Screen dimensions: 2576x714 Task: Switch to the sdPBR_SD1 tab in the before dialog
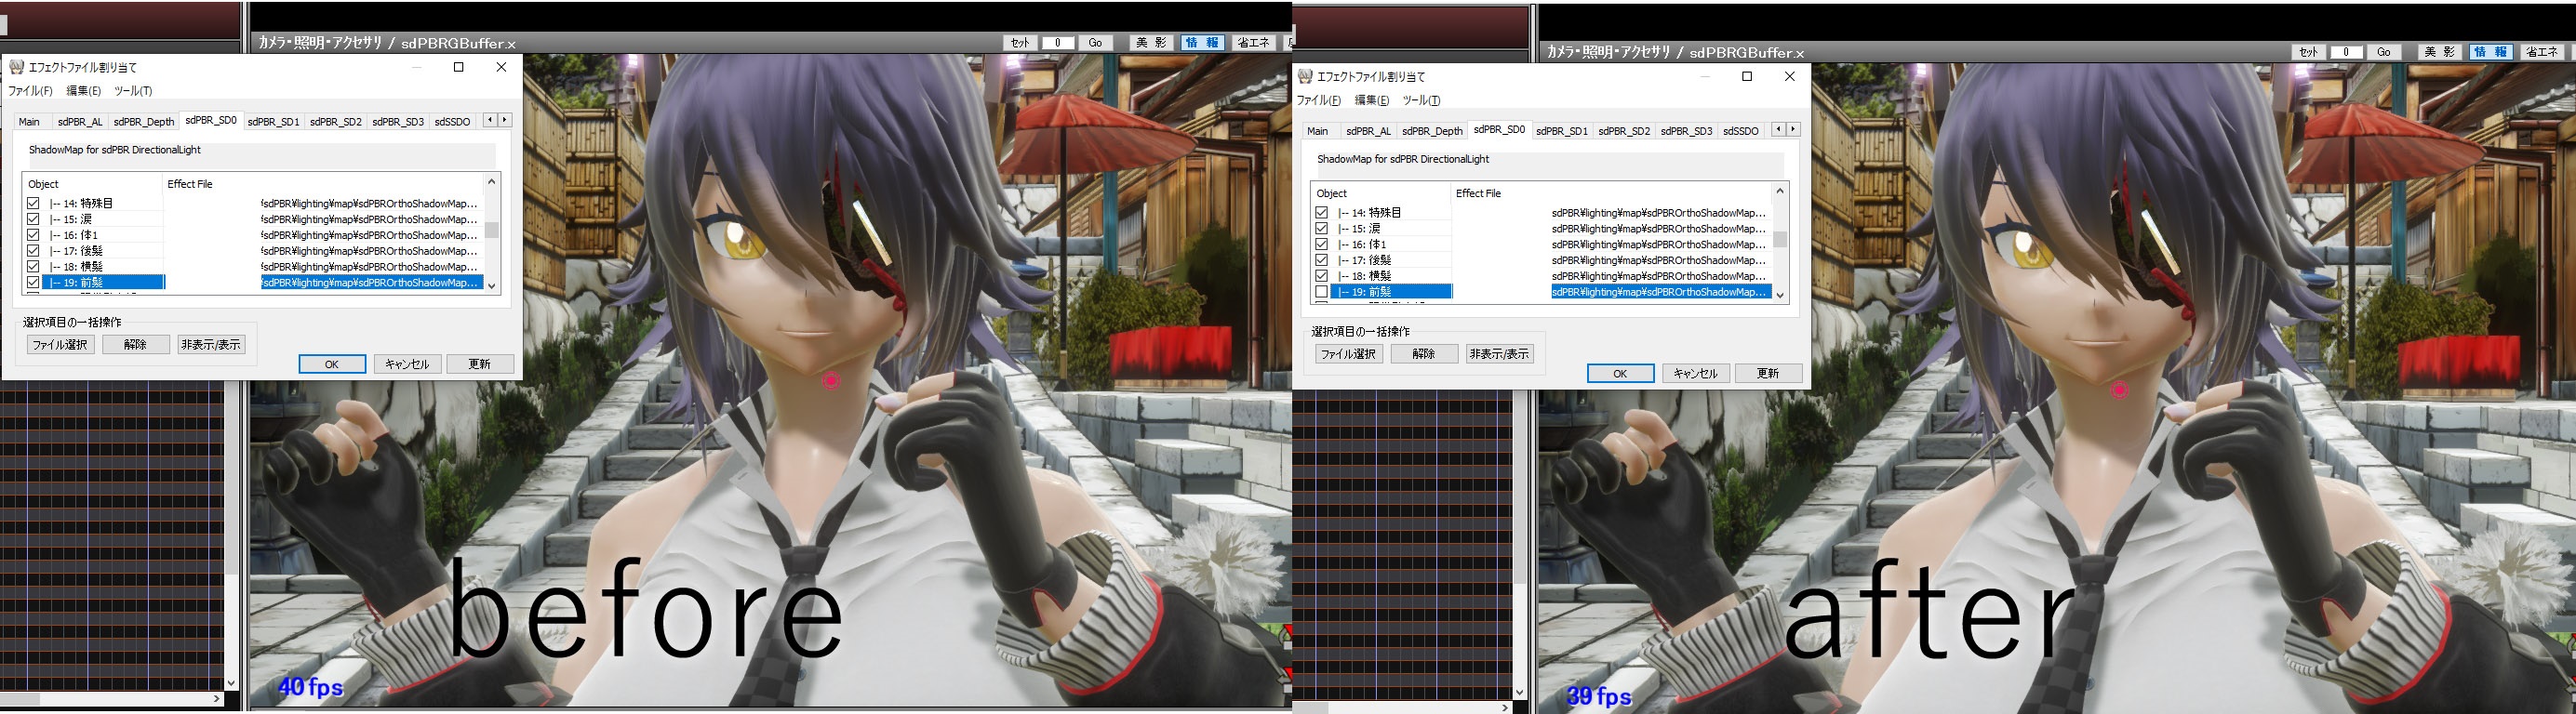click(x=273, y=122)
